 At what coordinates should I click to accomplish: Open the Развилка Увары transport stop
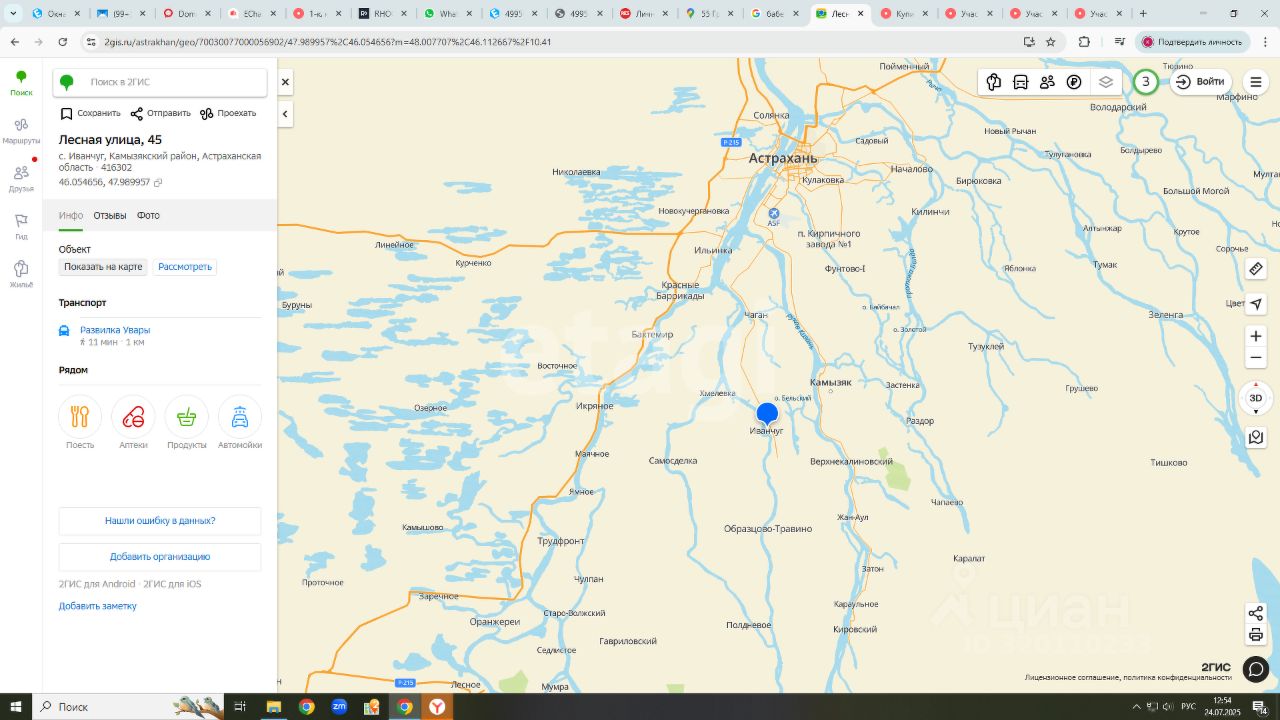[115, 330]
